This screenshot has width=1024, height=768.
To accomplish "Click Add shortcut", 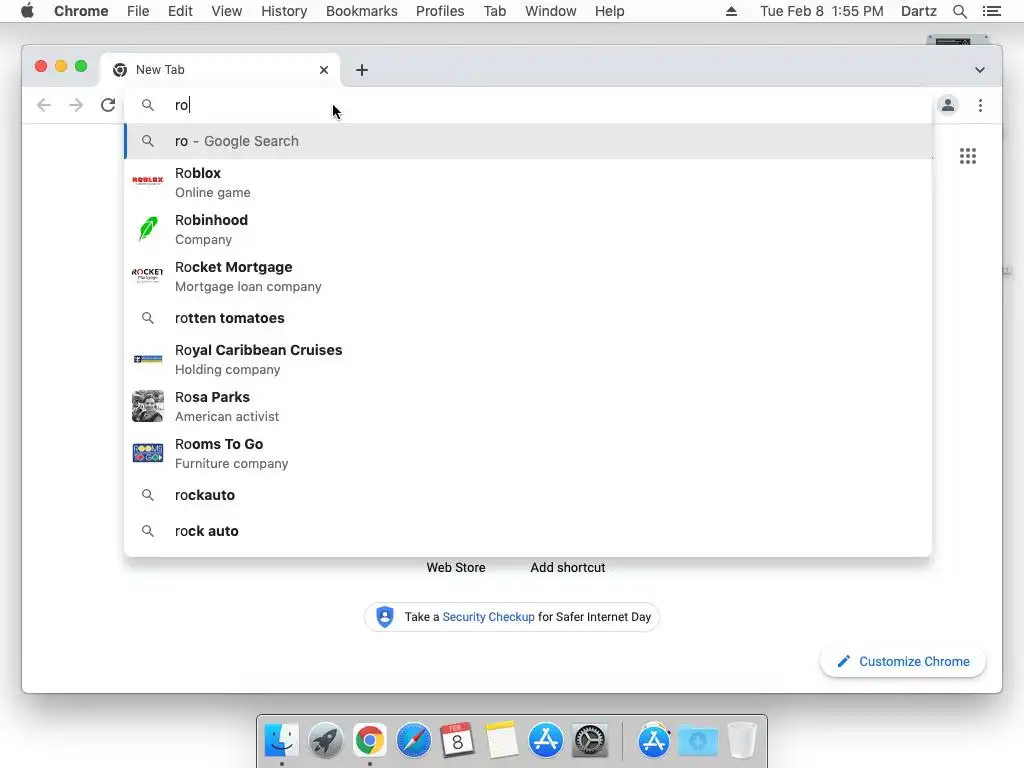I will pyautogui.click(x=568, y=568).
